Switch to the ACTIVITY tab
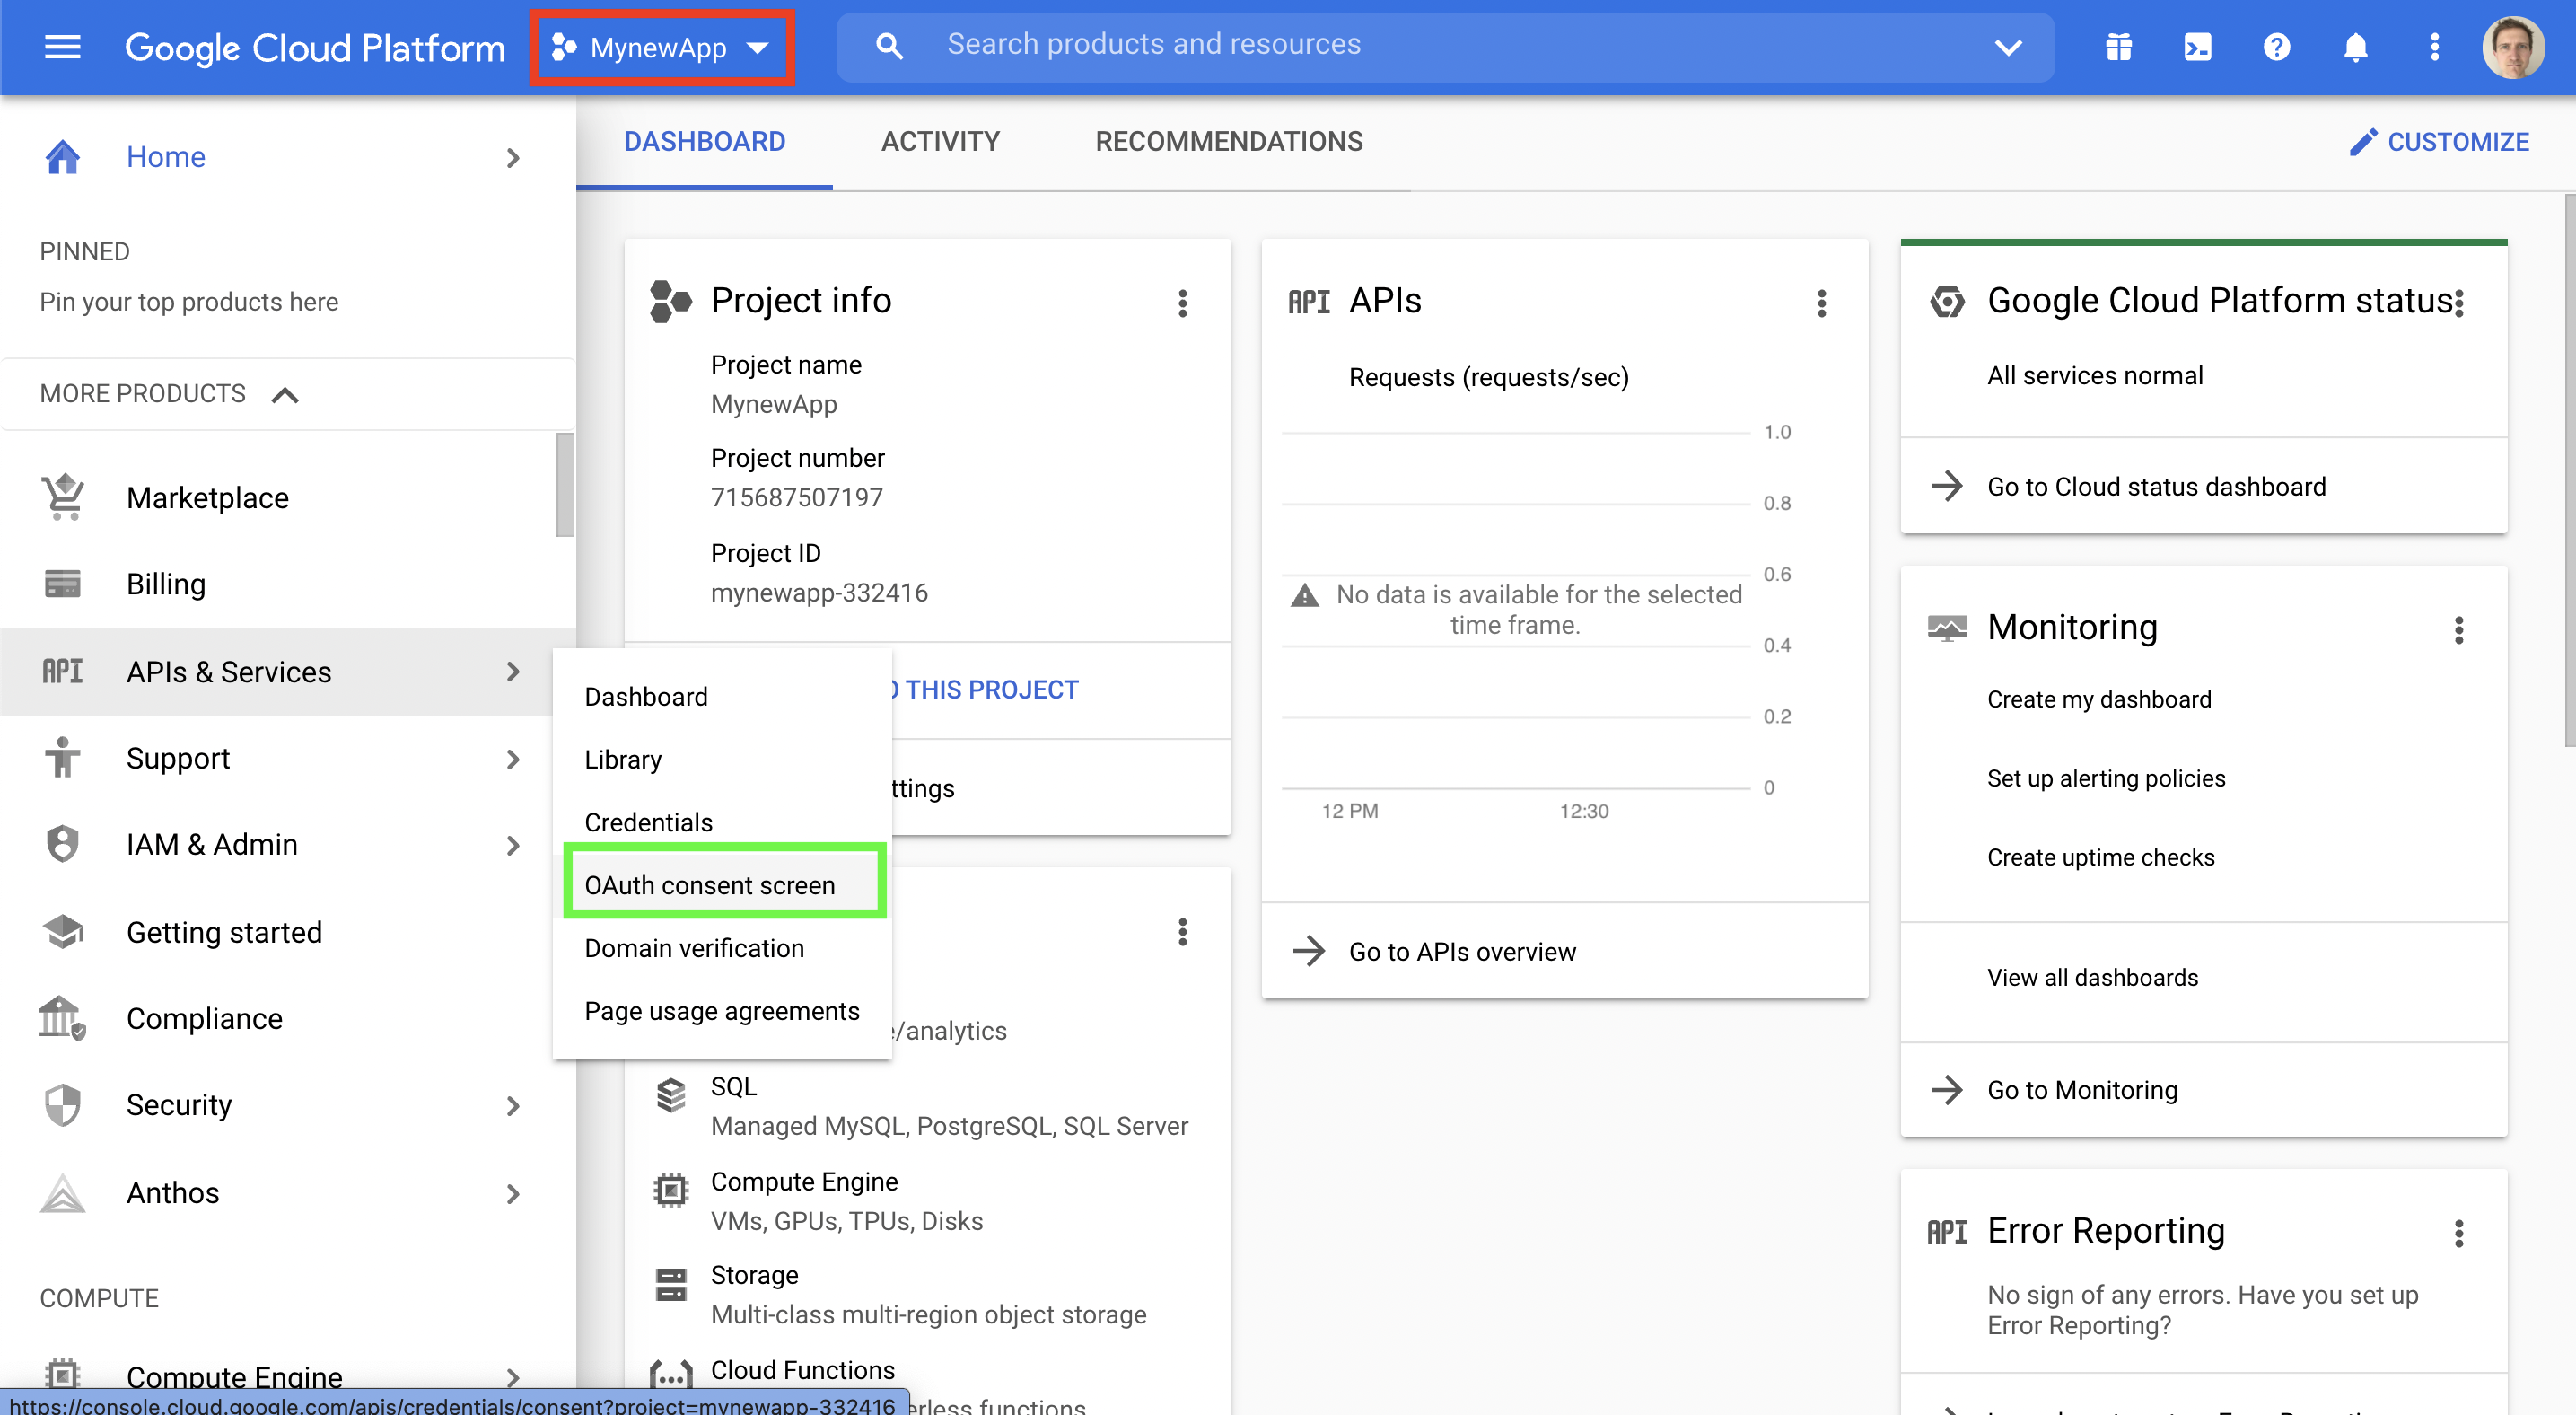The height and width of the screenshot is (1415, 2576). [940, 142]
